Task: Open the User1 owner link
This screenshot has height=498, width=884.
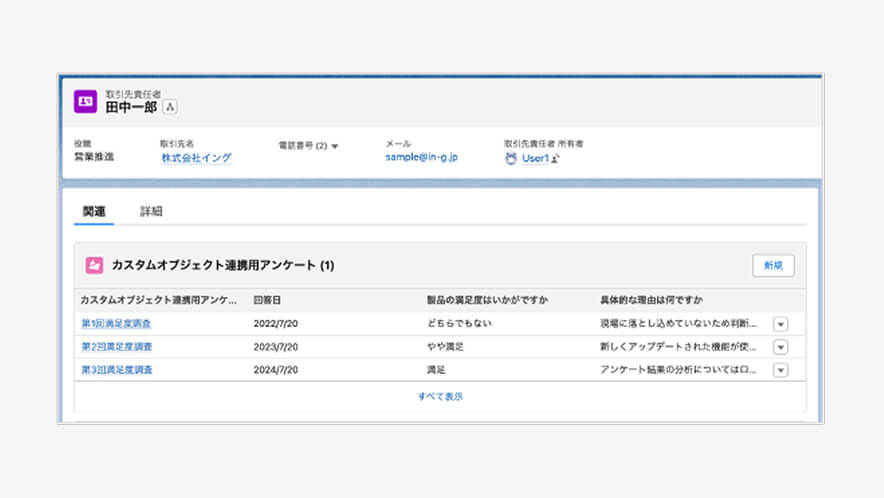Action: pos(535,158)
